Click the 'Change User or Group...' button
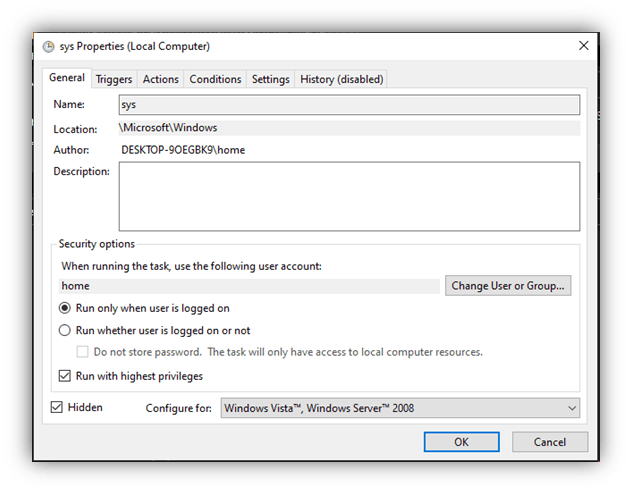 point(509,286)
